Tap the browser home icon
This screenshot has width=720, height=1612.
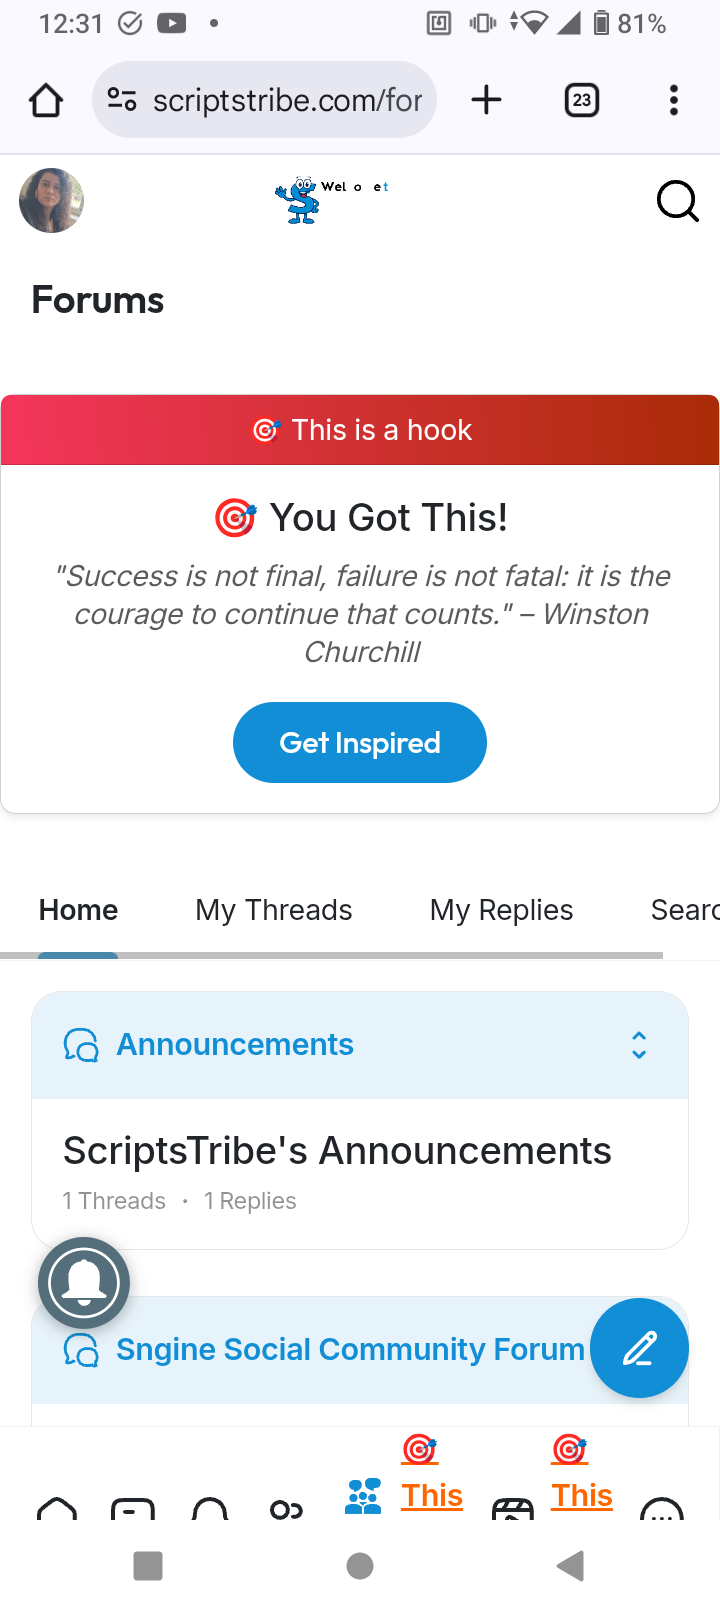tap(46, 100)
